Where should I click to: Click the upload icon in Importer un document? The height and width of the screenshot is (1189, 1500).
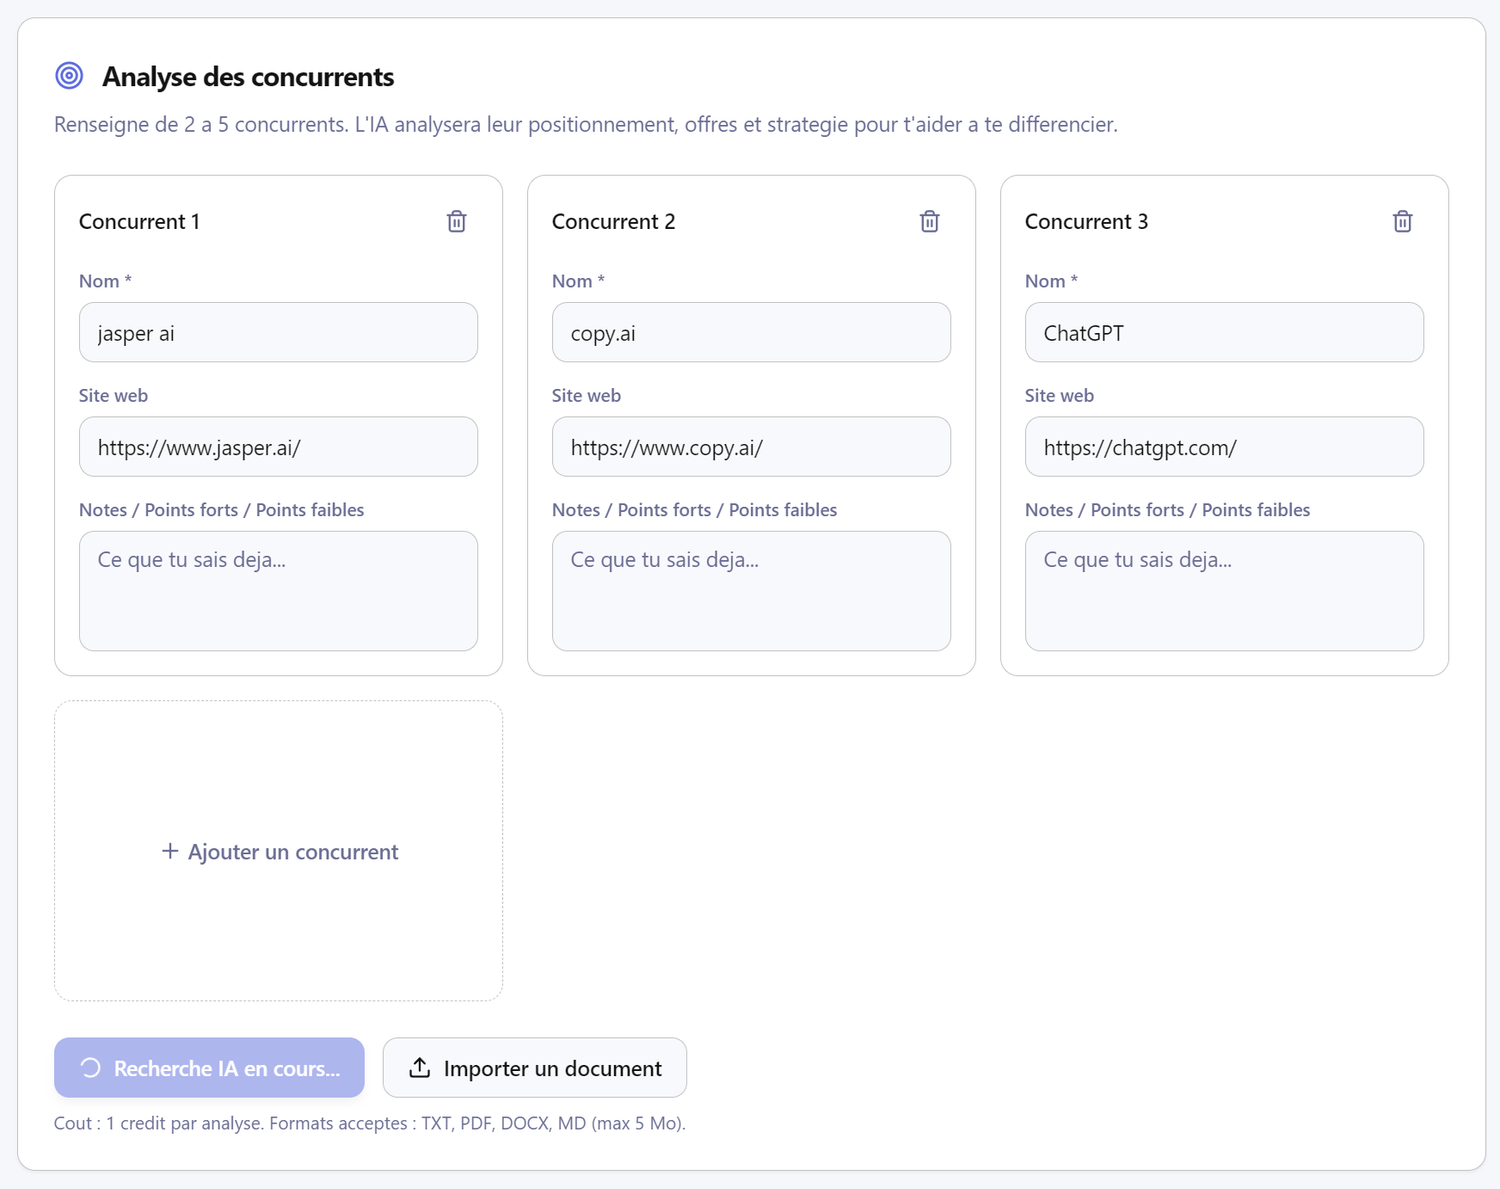point(420,1068)
